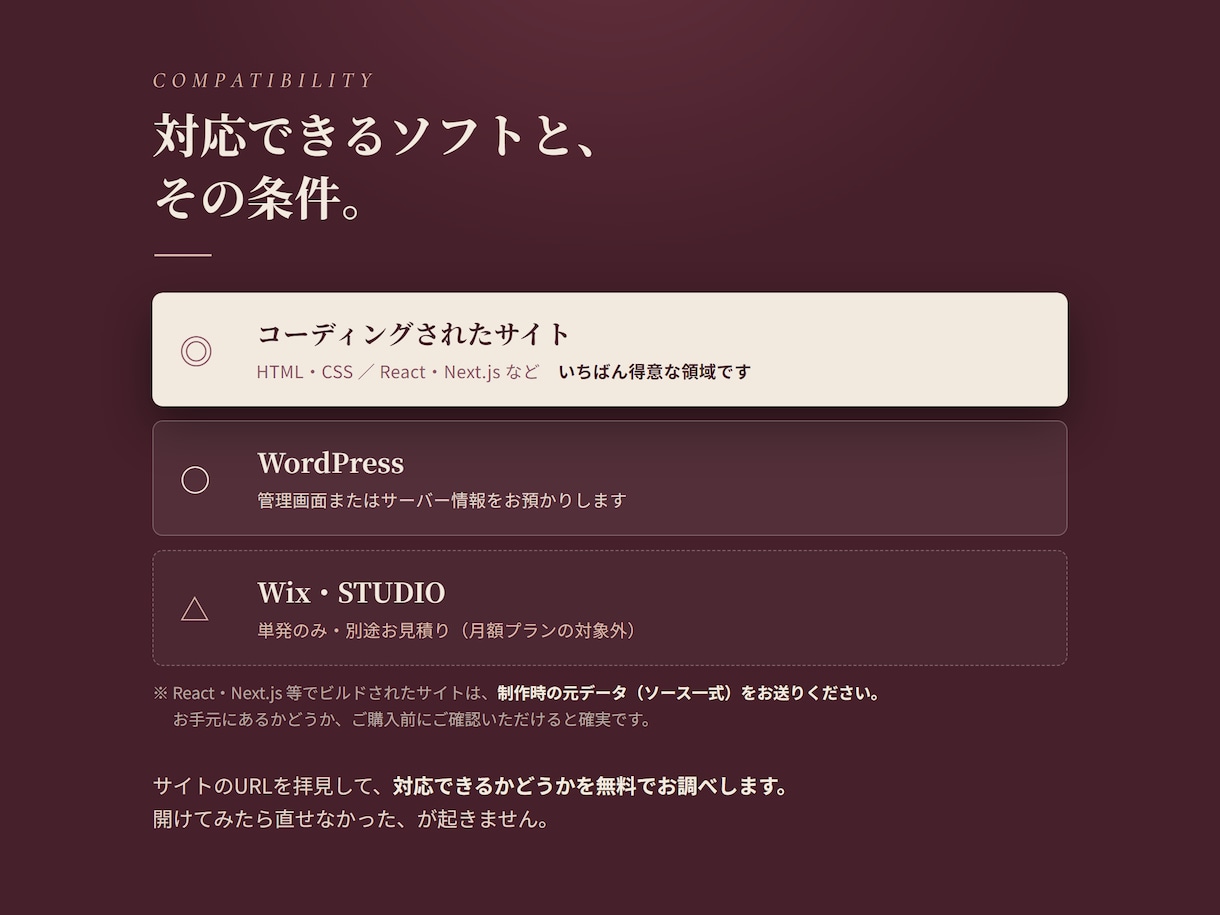The width and height of the screenshot is (1220, 915).
Task: Click the line 開けてみたら直せなかった、が起きません。
Action: (x=351, y=820)
